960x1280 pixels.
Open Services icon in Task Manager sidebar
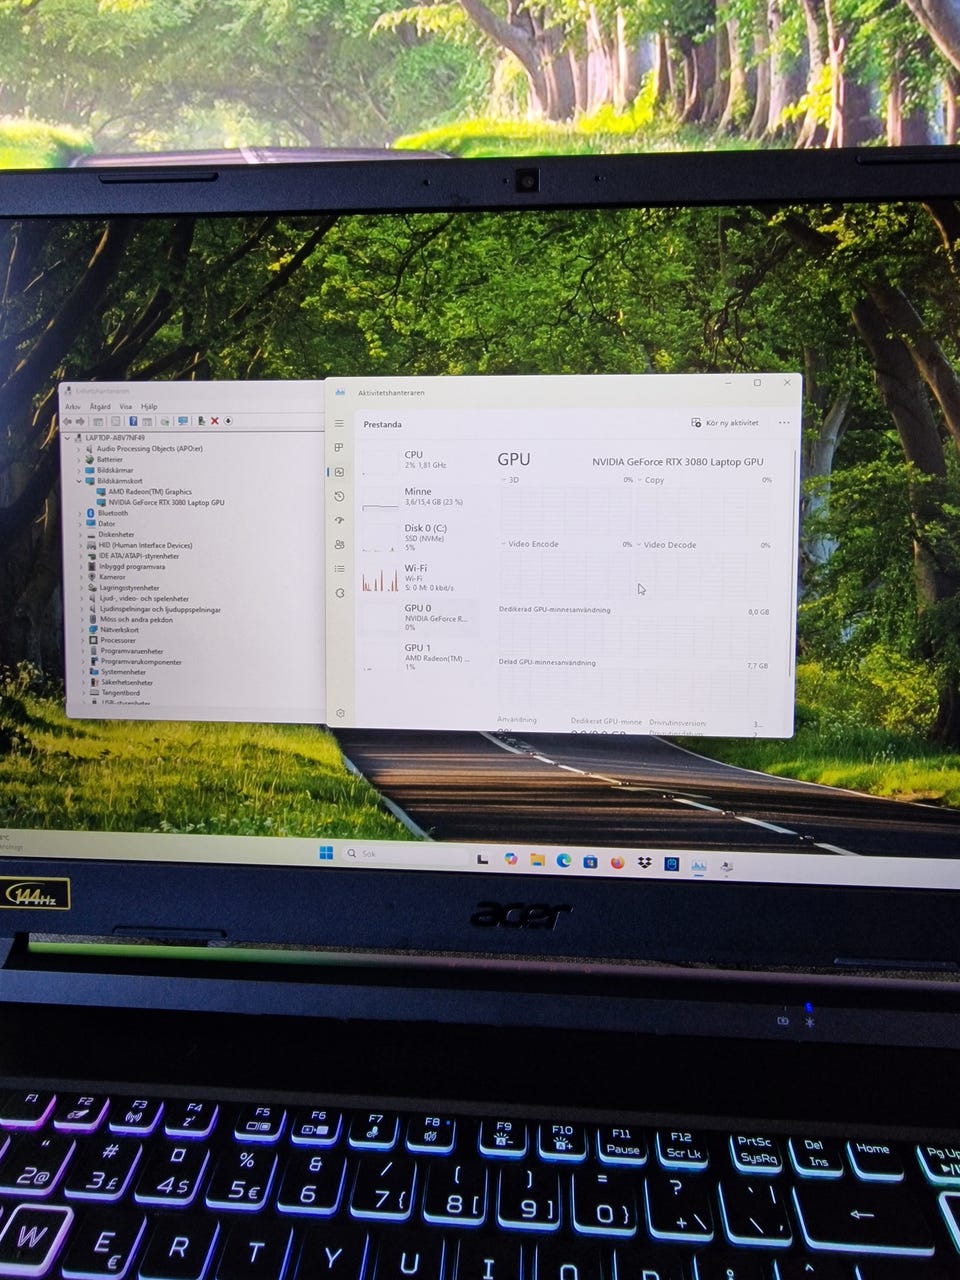339,593
